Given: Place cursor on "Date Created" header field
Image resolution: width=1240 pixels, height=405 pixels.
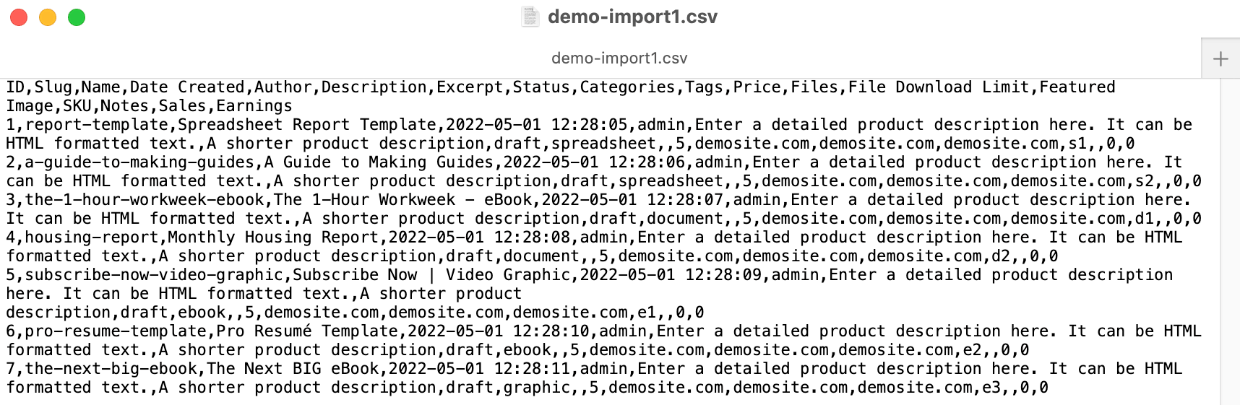Looking at the screenshot, I should [187, 87].
